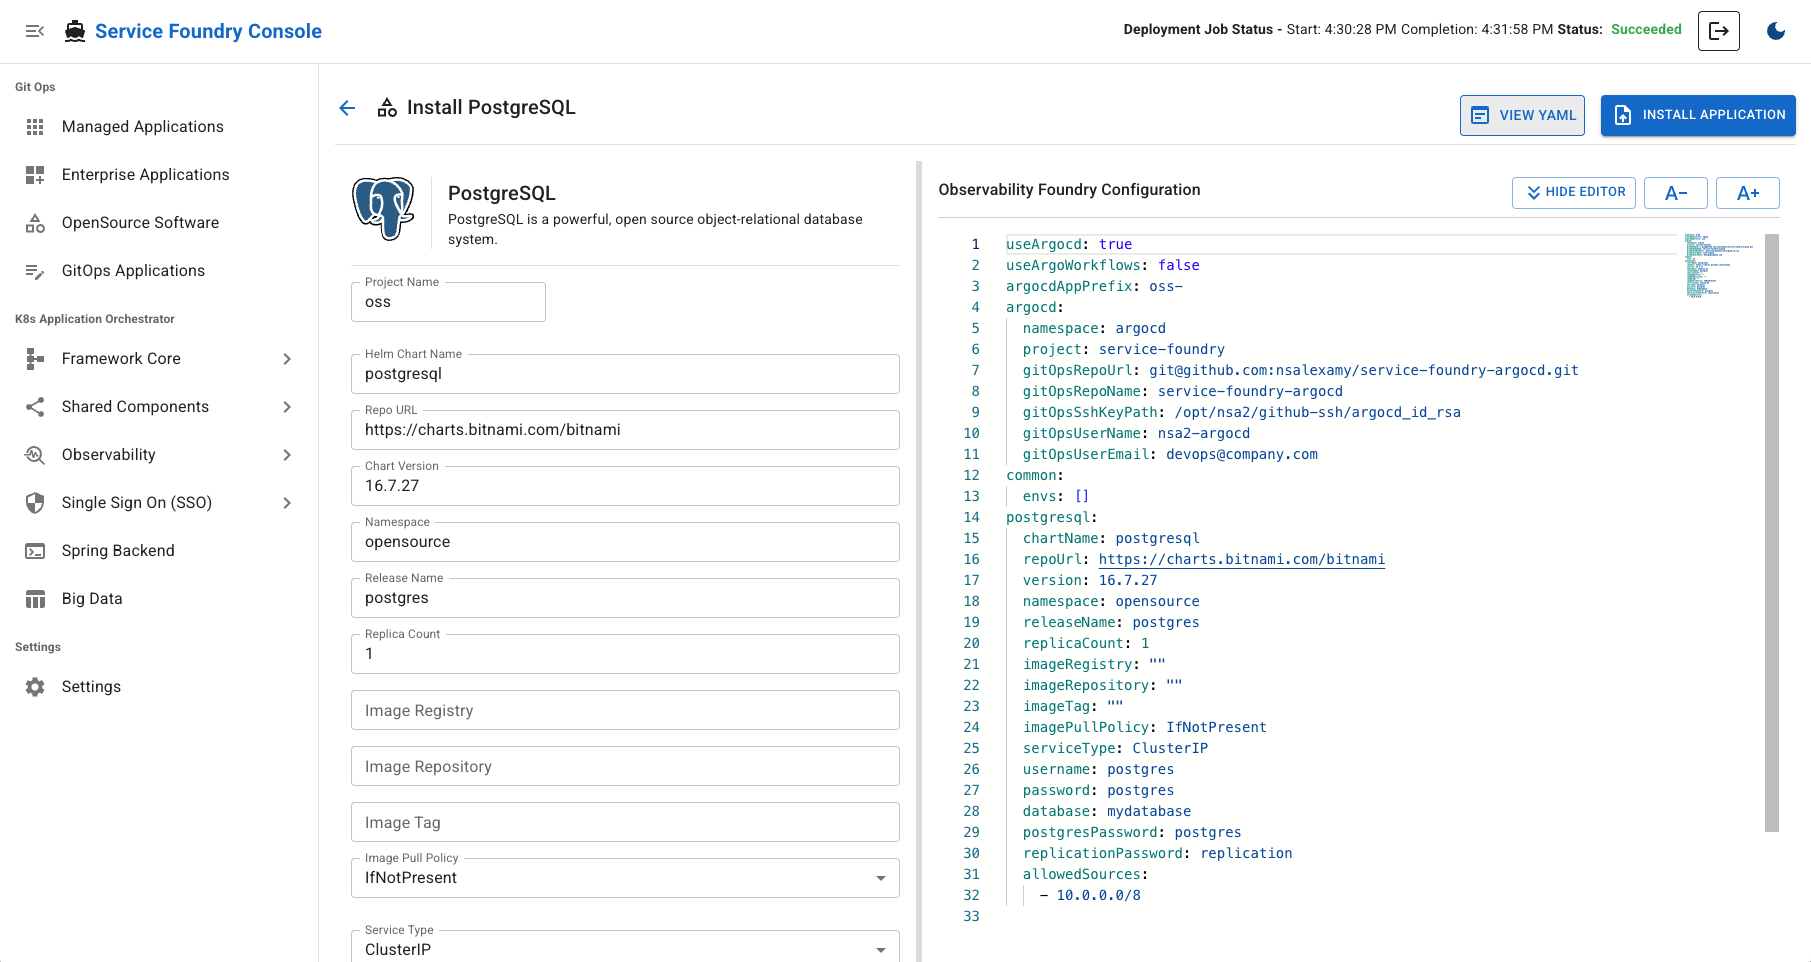
Task: Open Spring Backend menu item
Action: 159,551
